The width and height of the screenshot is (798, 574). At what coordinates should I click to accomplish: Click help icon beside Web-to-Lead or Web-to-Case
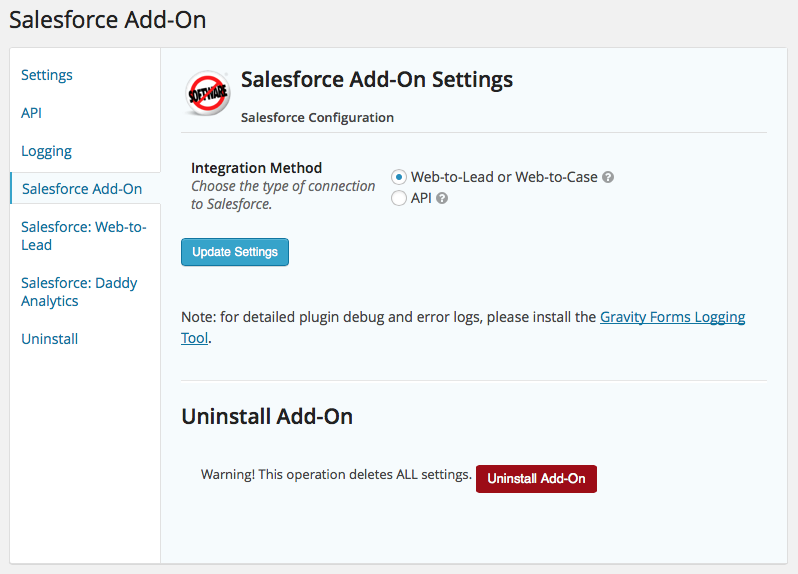(608, 177)
